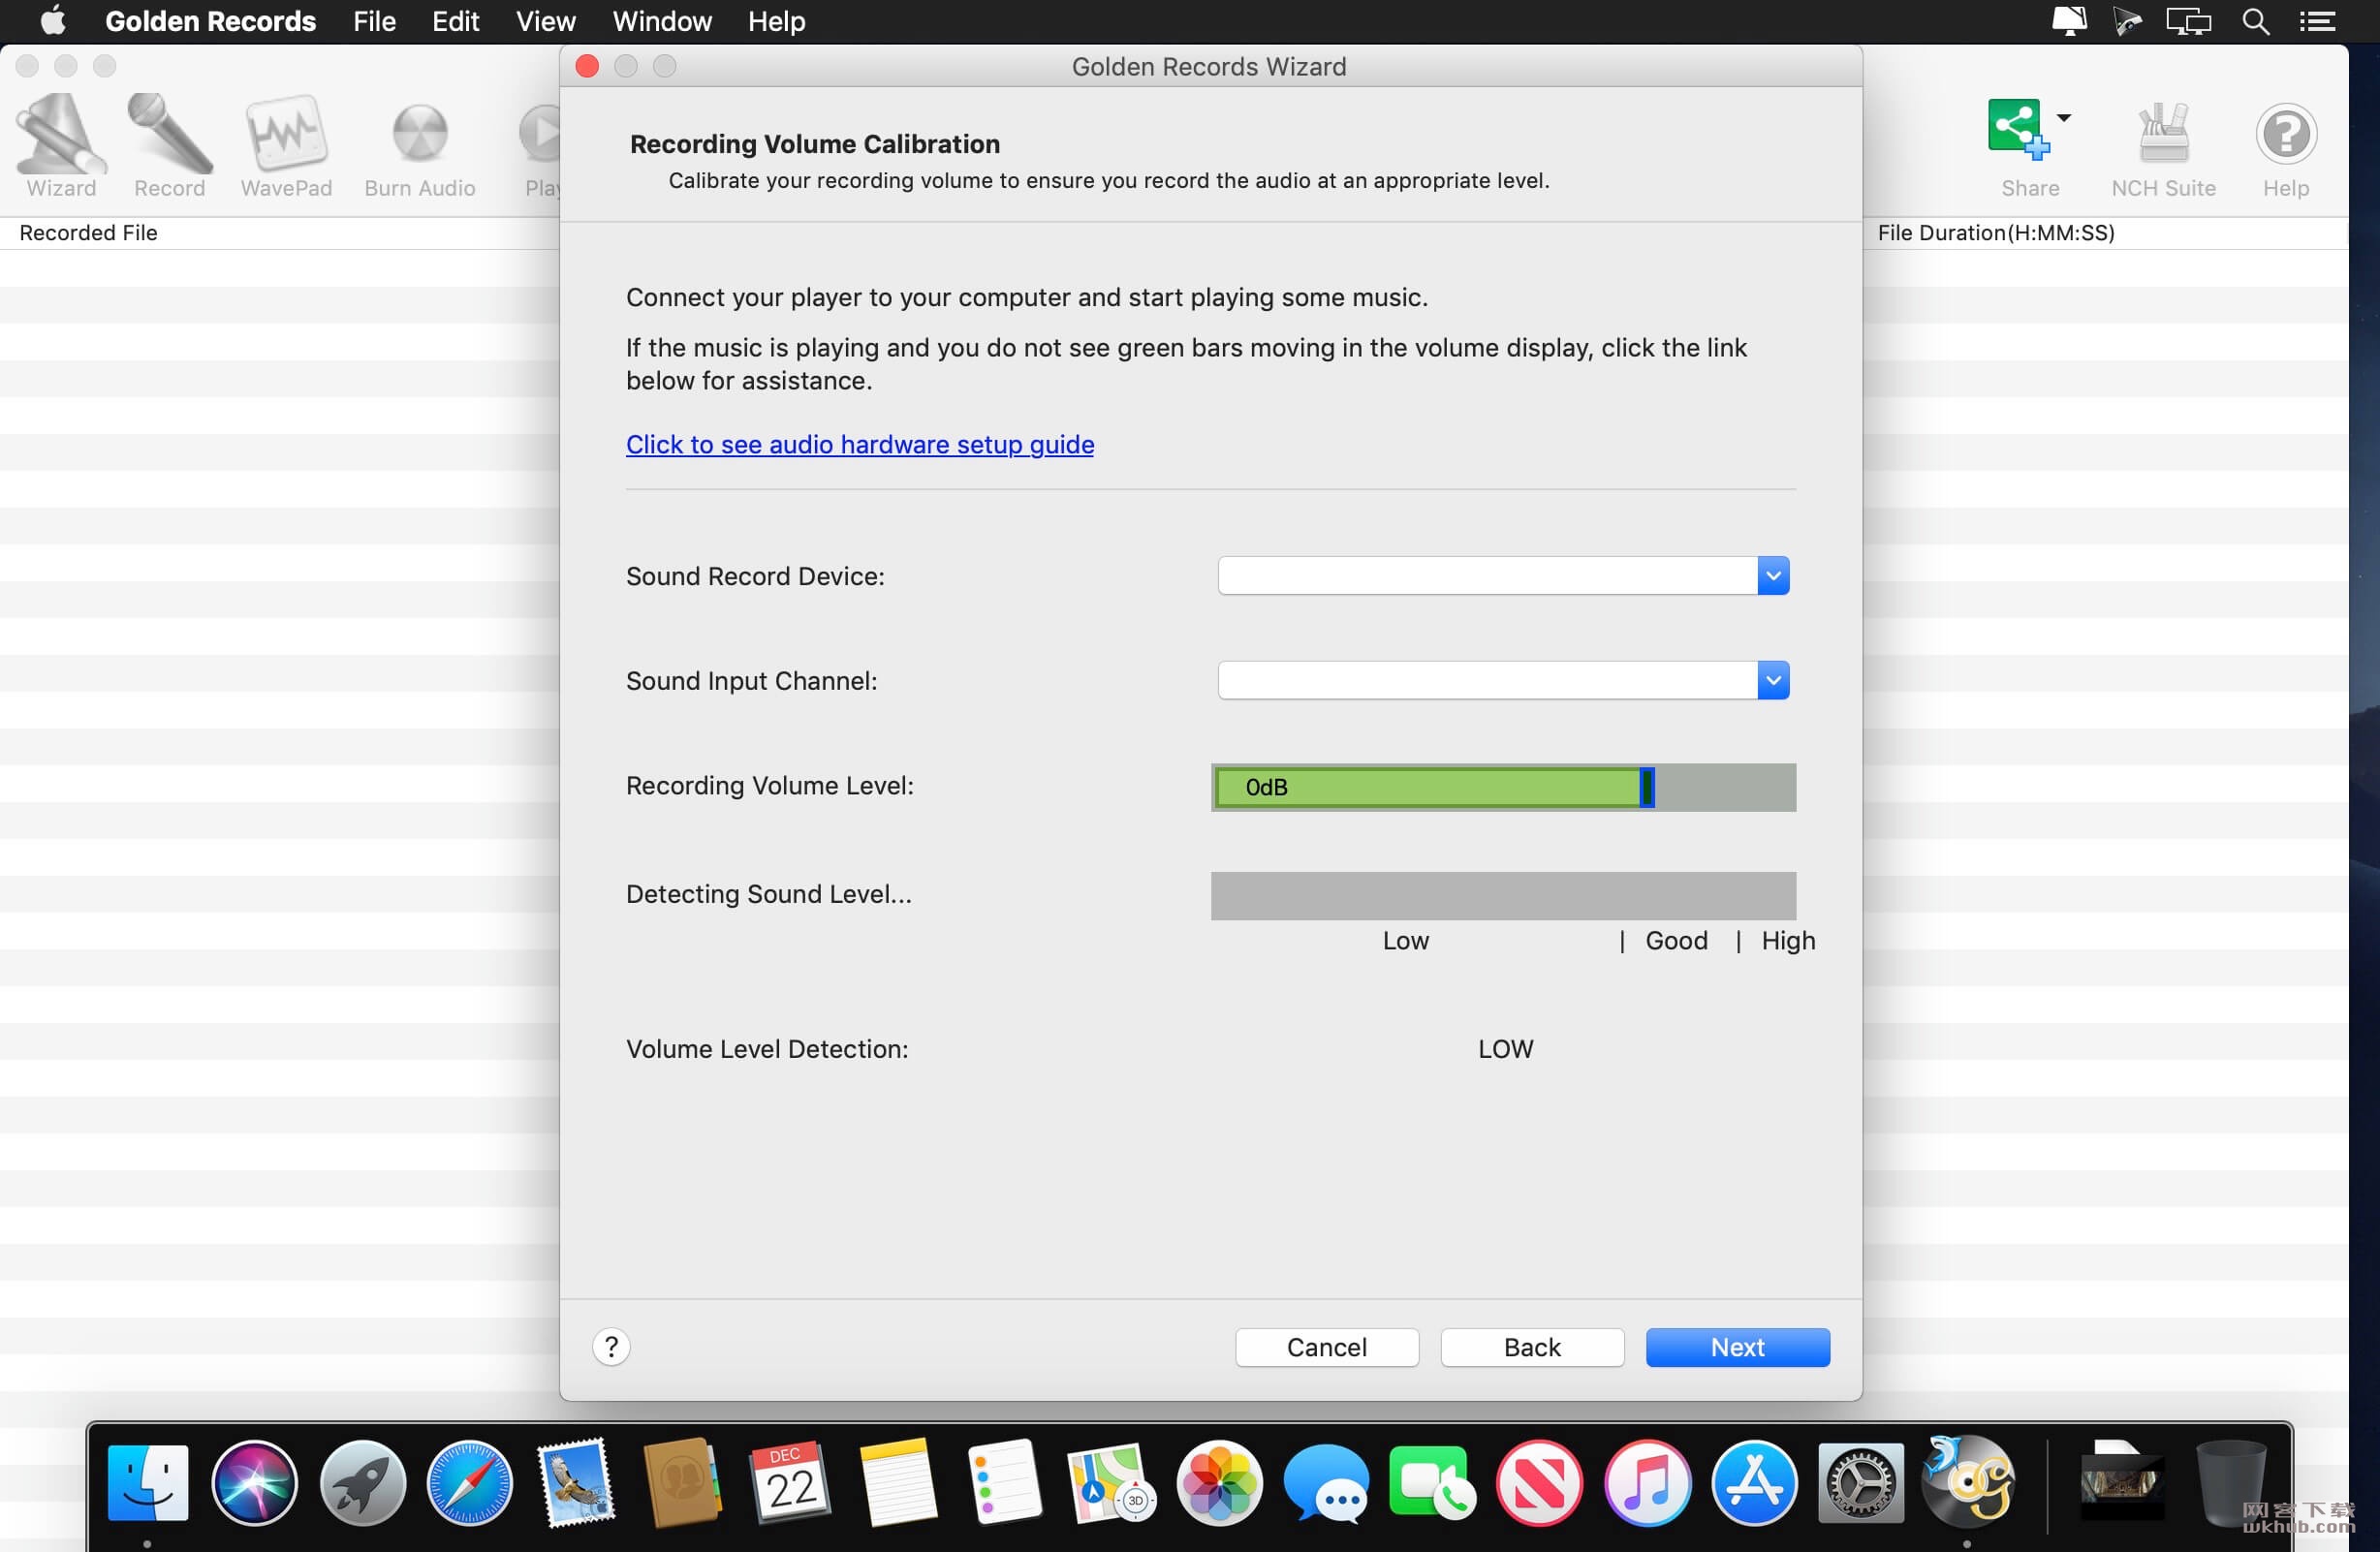
Task: Open App Store from the Dock
Action: point(1754,1482)
